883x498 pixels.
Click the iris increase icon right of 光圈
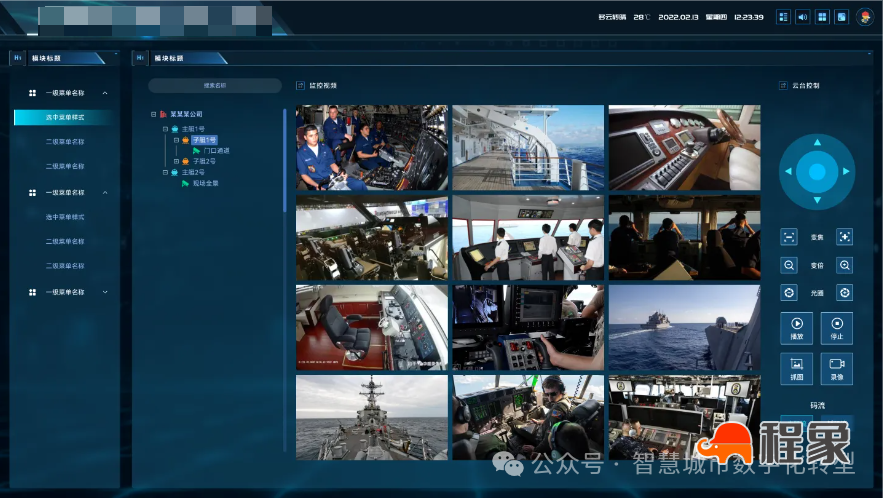point(845,293)
